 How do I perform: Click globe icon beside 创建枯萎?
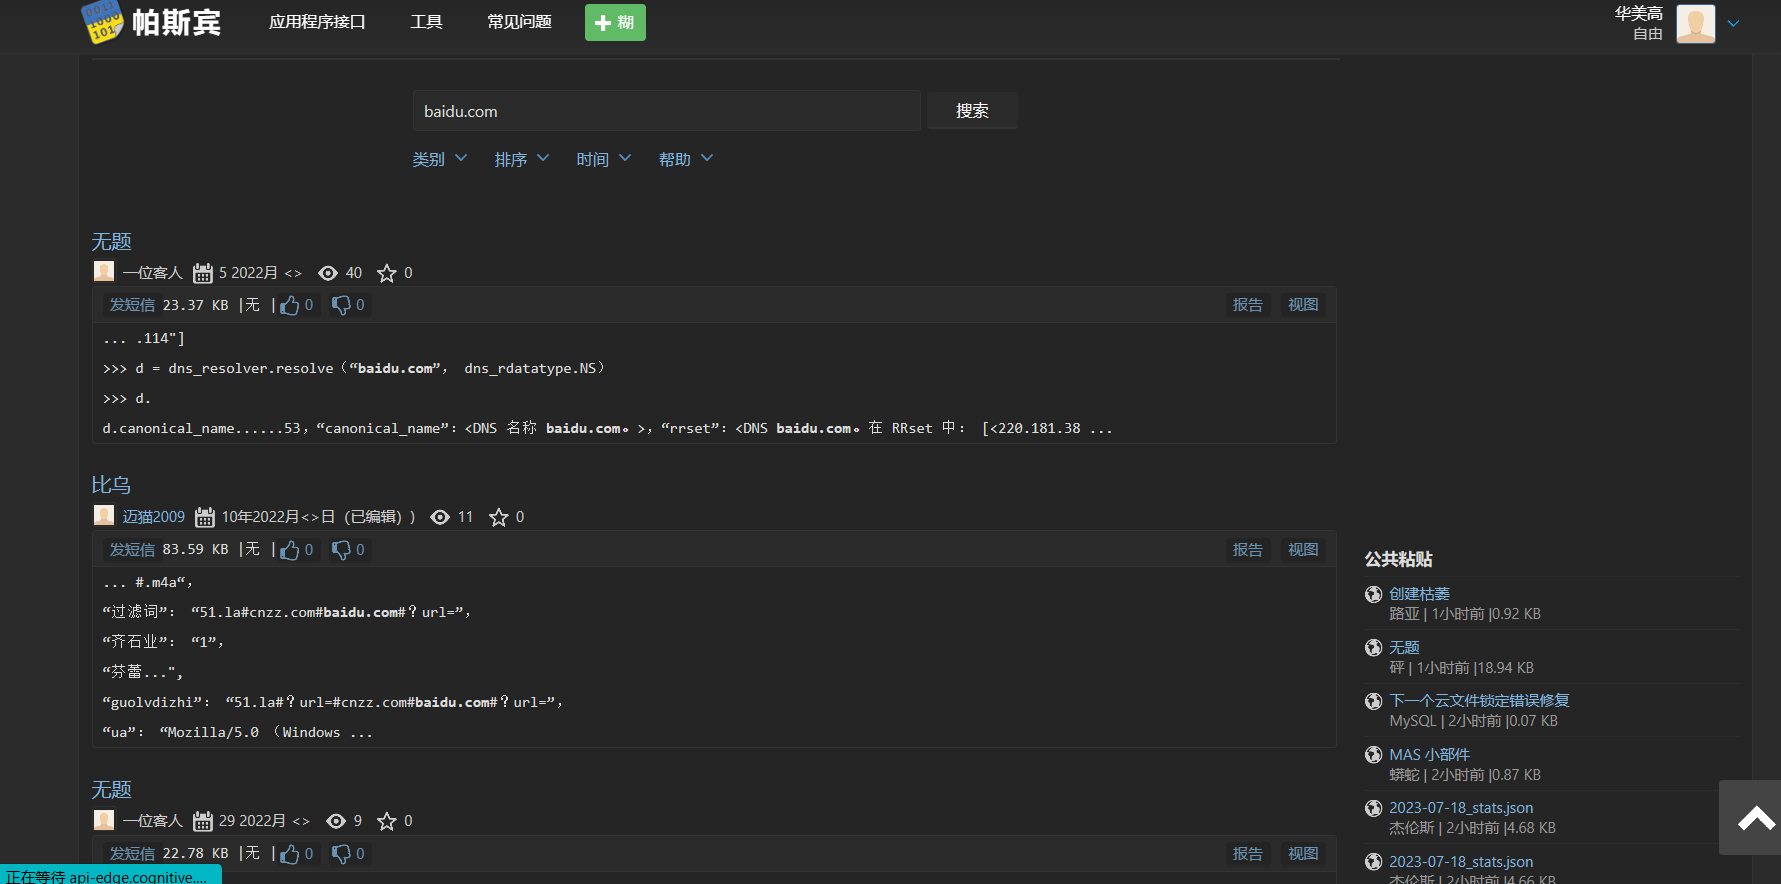point(1373,594)
